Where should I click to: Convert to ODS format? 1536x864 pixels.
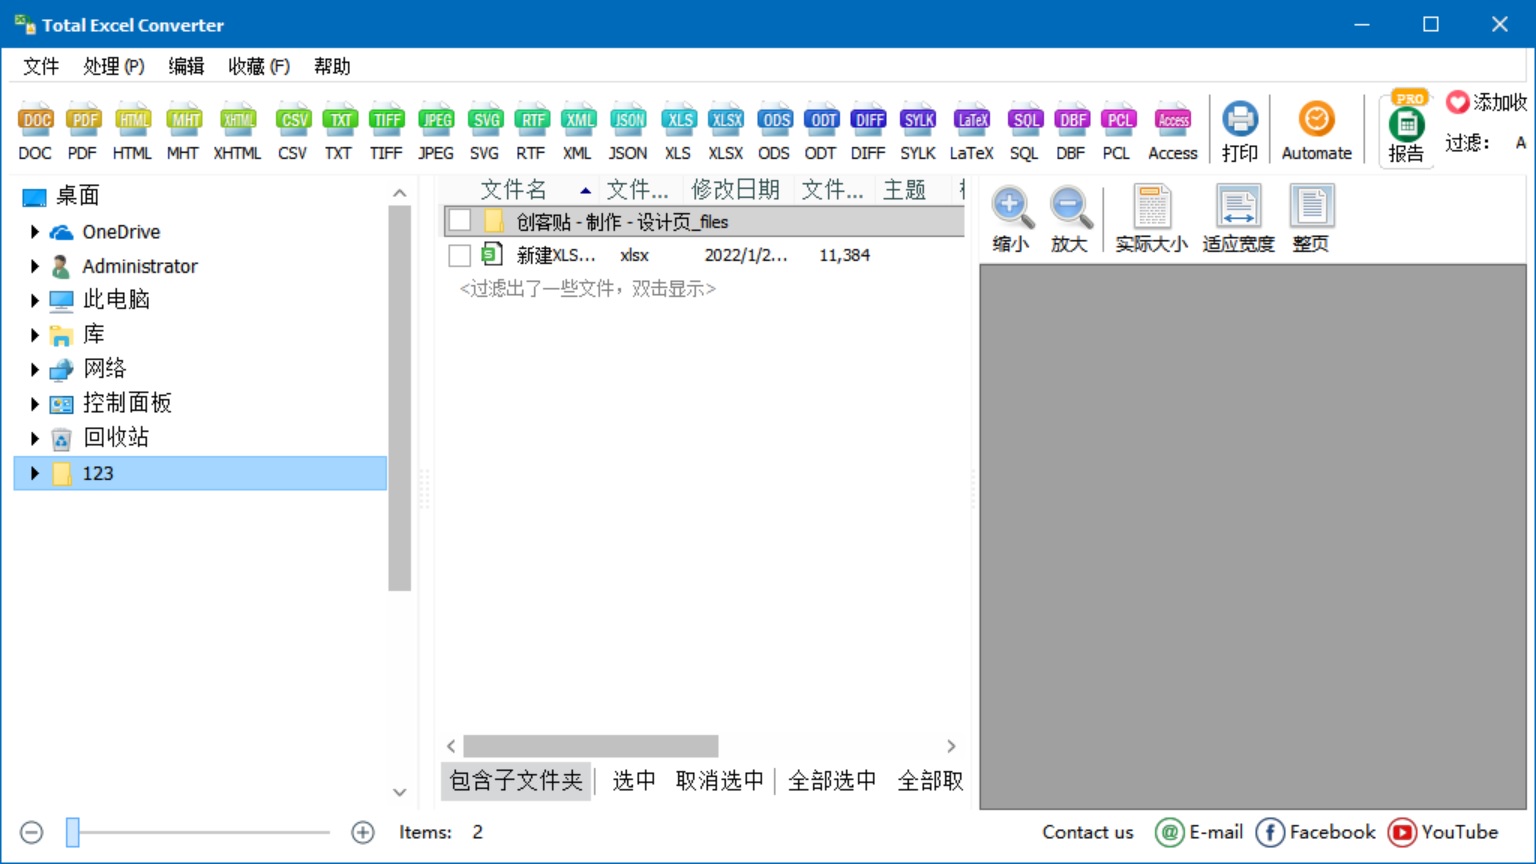point(774,131)
